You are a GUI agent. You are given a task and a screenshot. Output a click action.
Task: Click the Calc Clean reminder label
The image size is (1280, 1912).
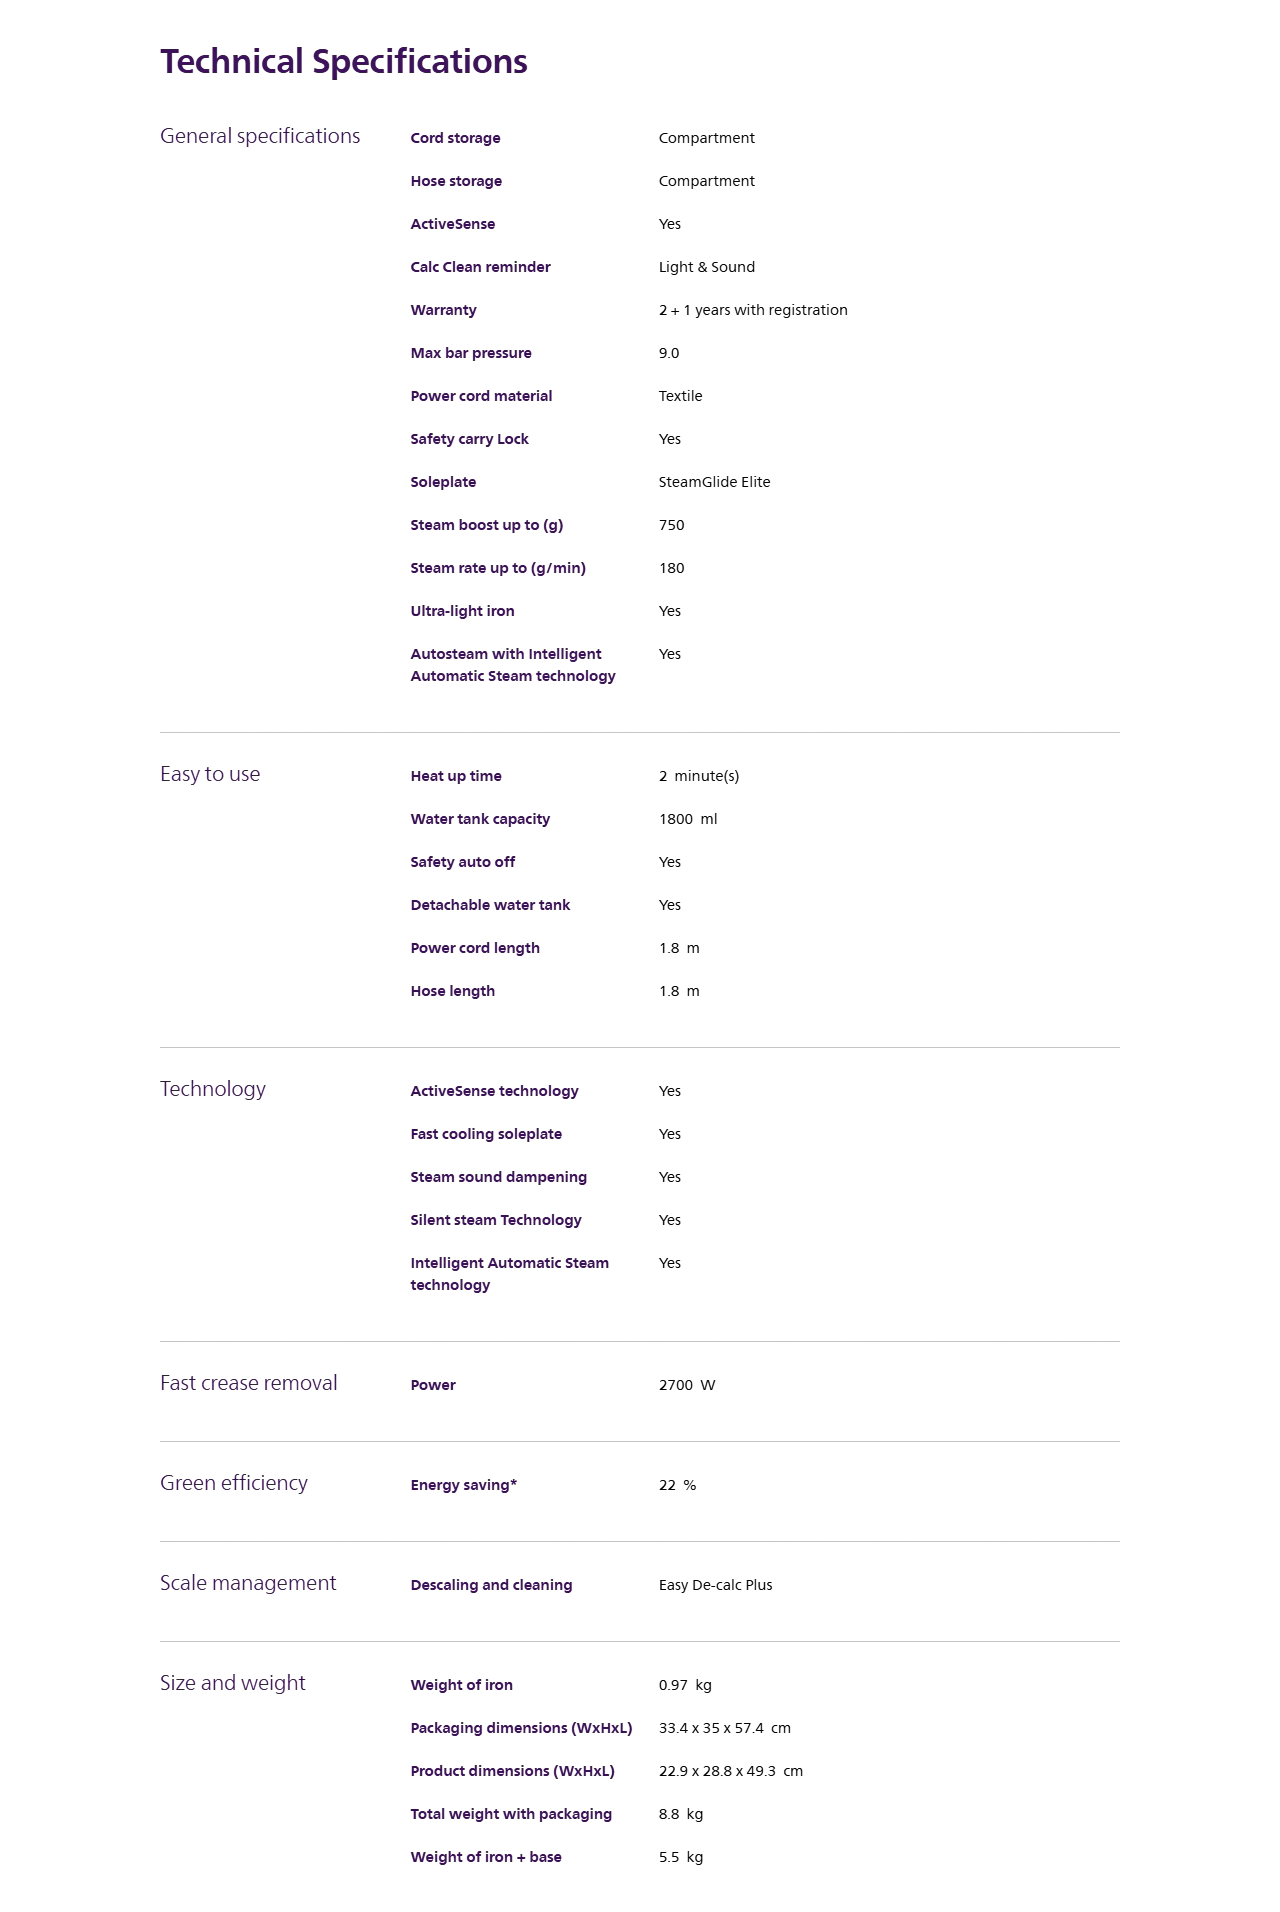tap(480, 267)
